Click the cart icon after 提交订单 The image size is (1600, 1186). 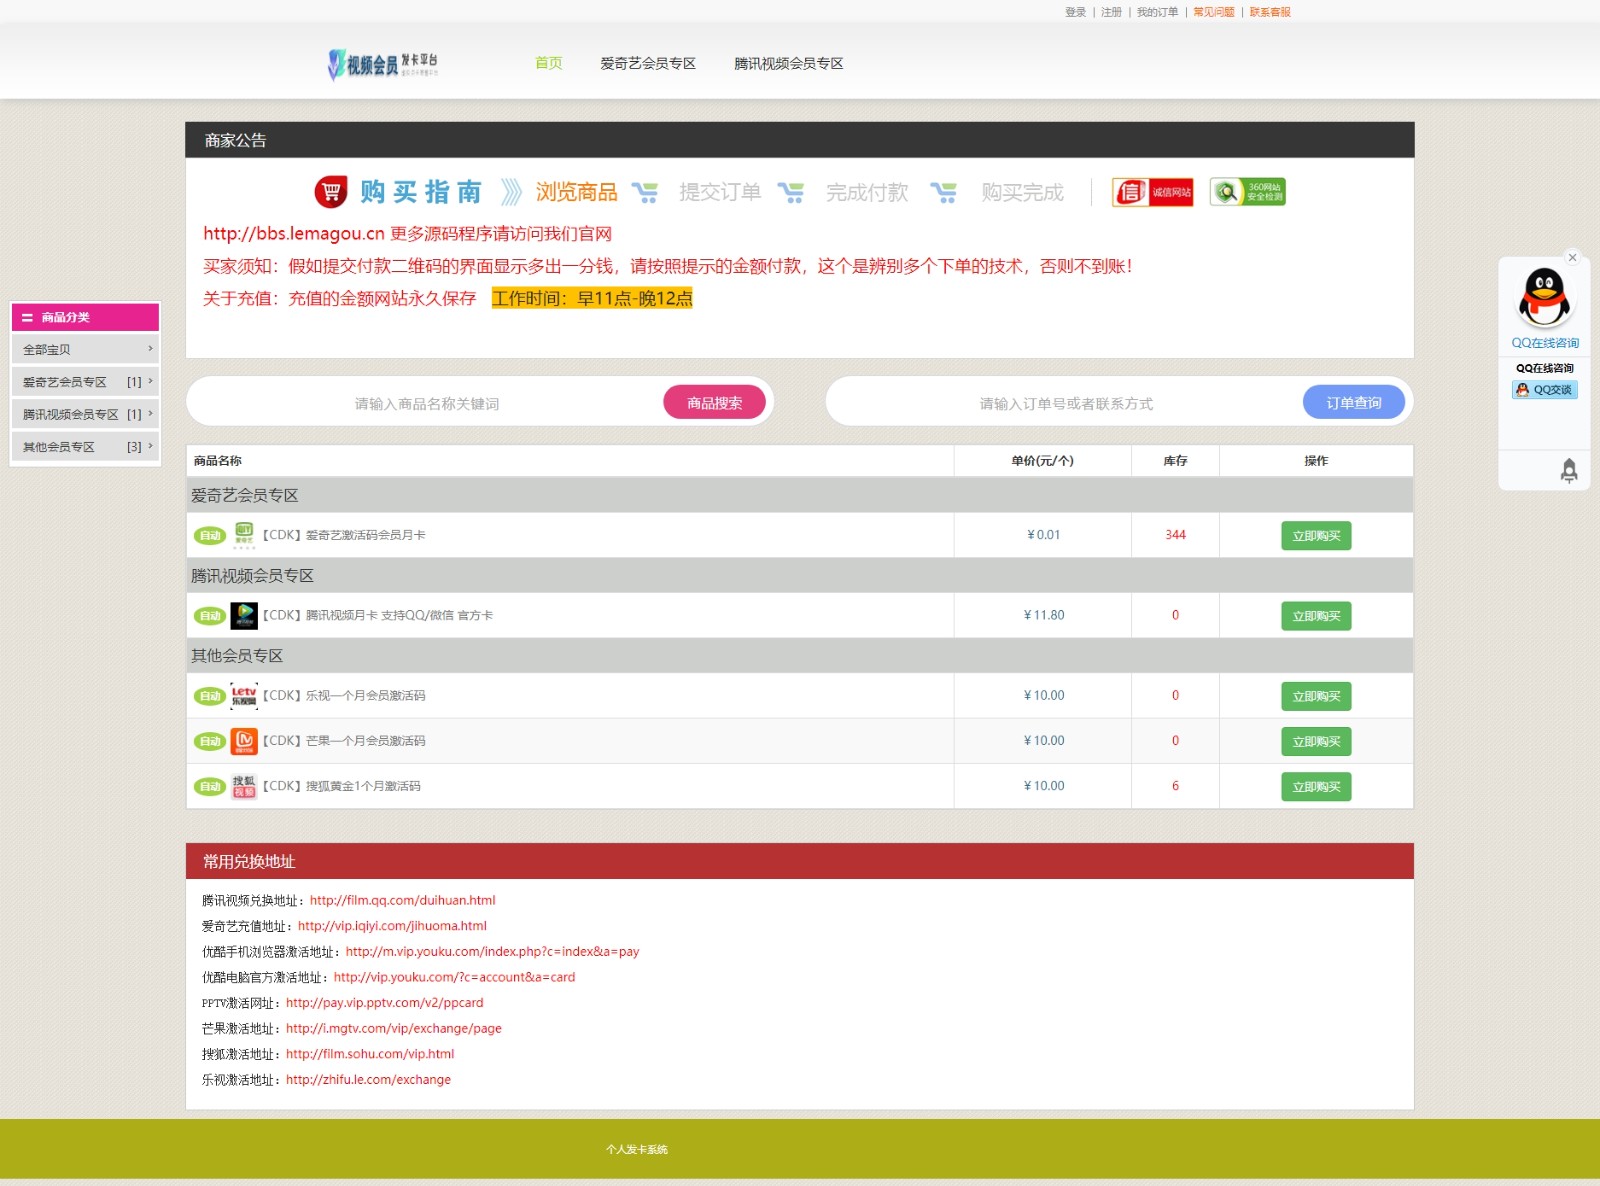(791, 193)
